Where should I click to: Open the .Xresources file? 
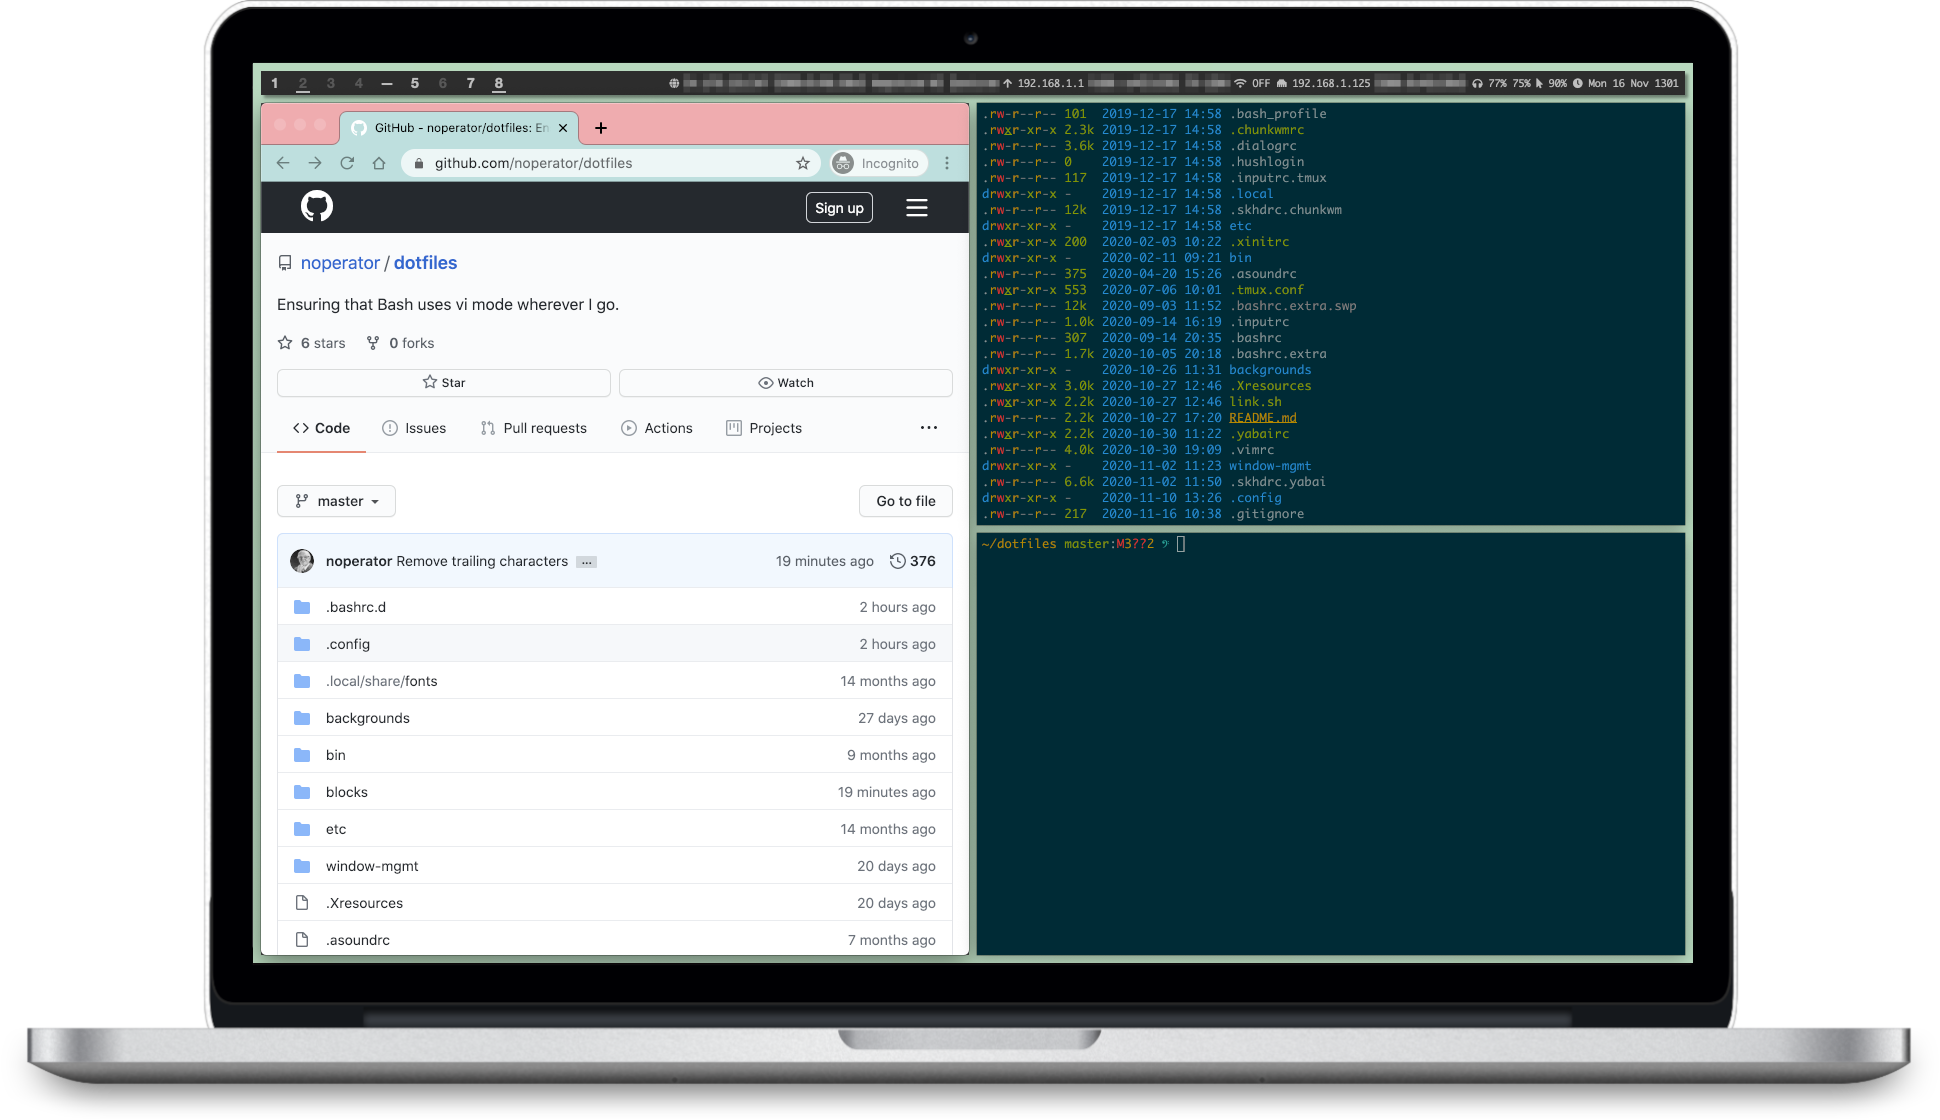(365, 903)
